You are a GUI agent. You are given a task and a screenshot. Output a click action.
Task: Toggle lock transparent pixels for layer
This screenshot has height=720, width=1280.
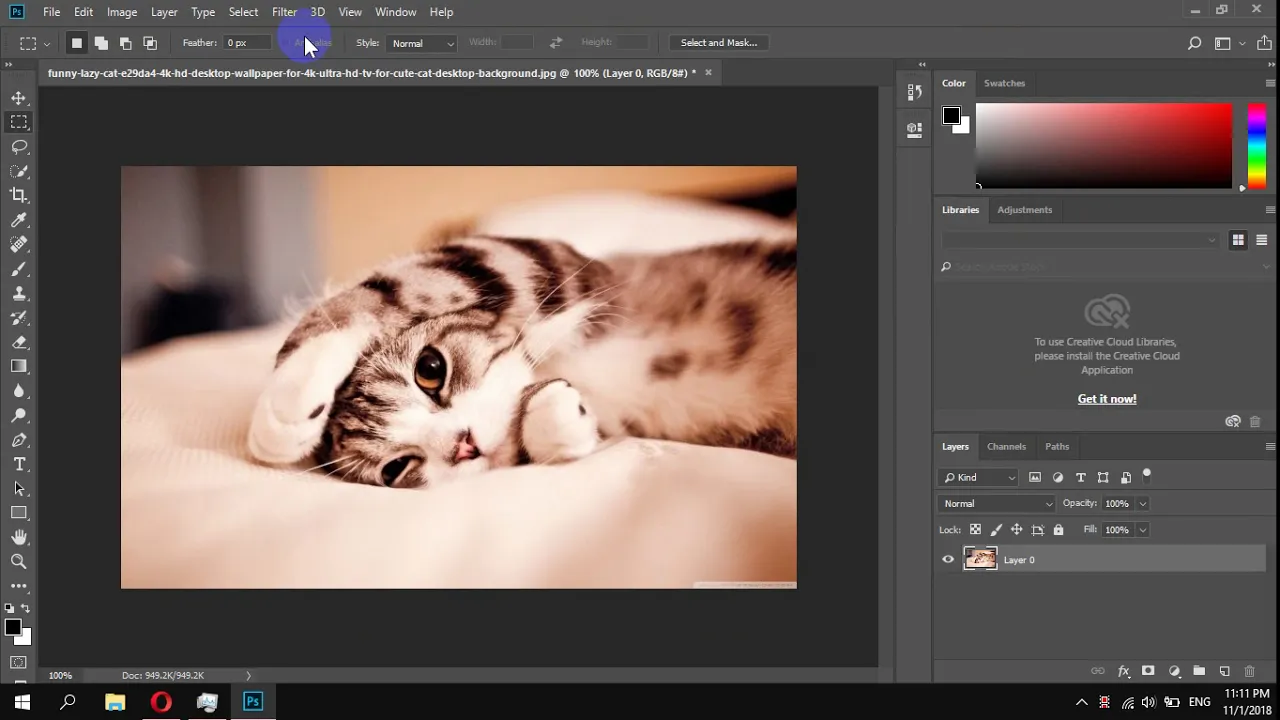pyautogui.click(x=975, y=530)
